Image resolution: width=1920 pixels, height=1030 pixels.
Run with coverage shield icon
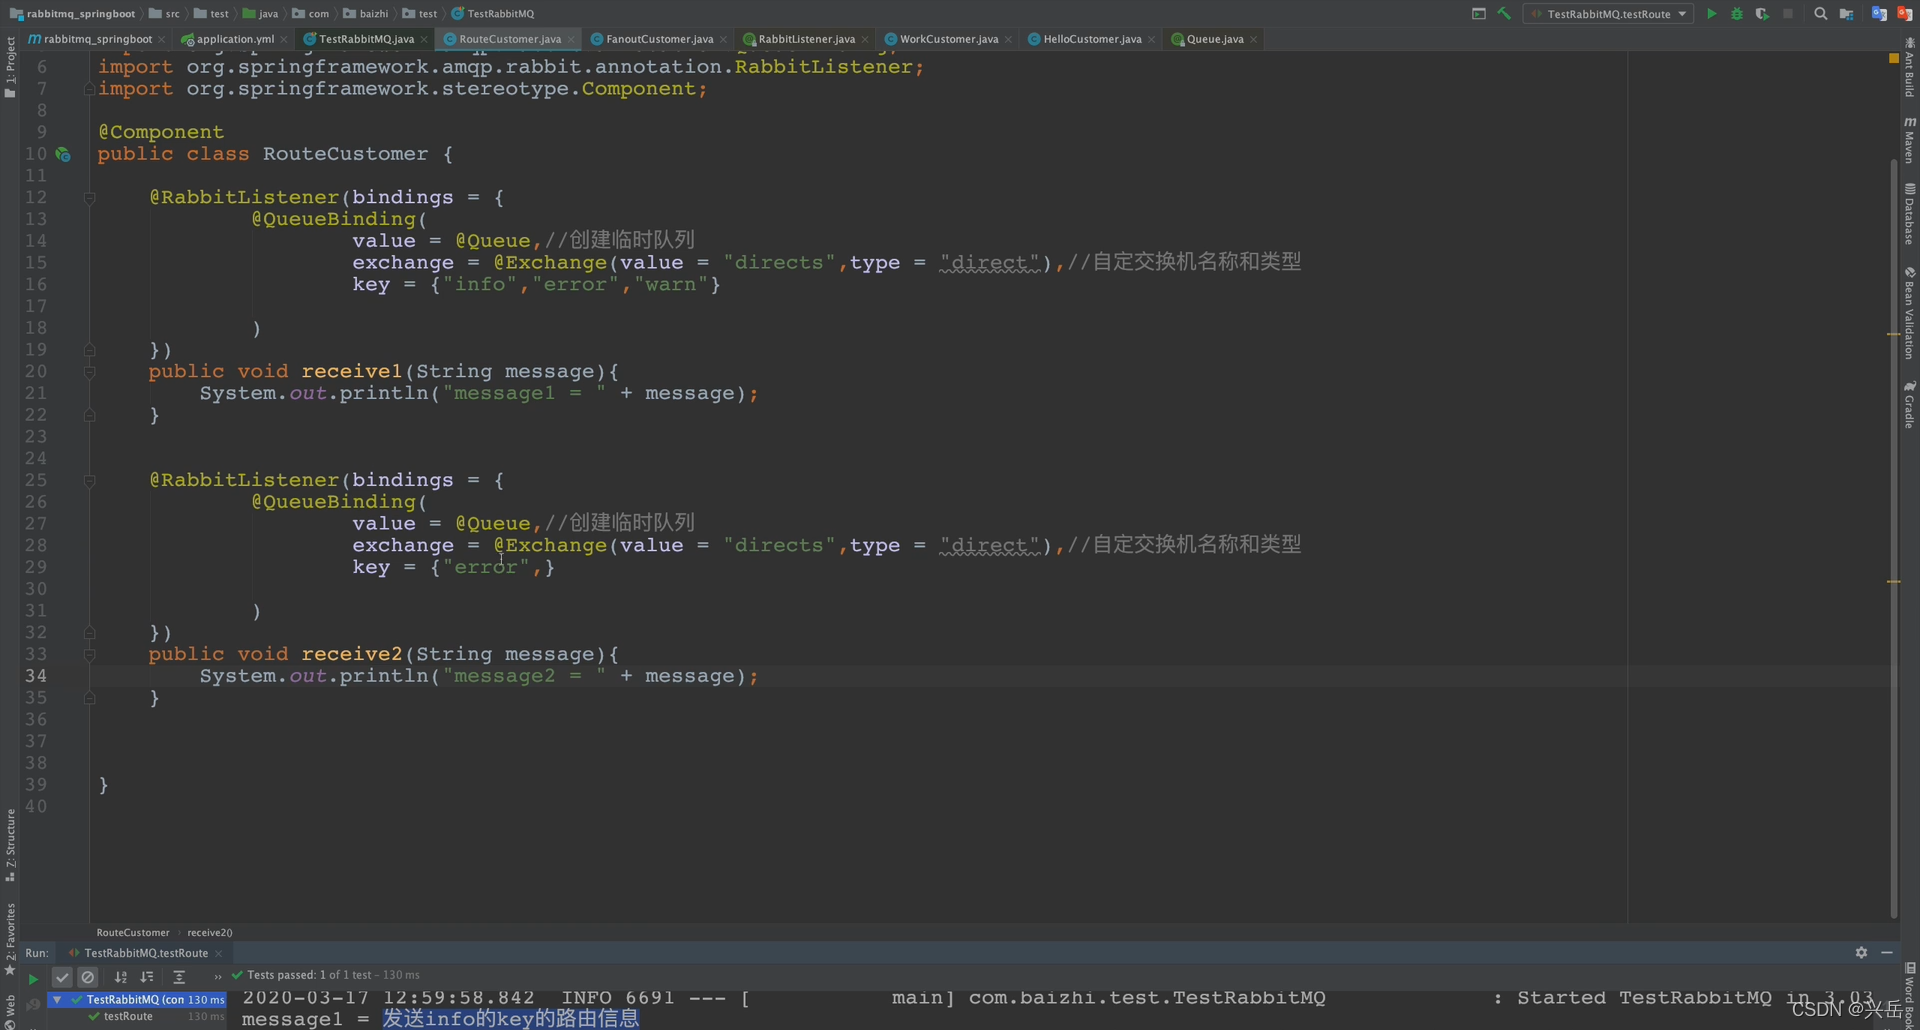click(x=1762, y=14)
